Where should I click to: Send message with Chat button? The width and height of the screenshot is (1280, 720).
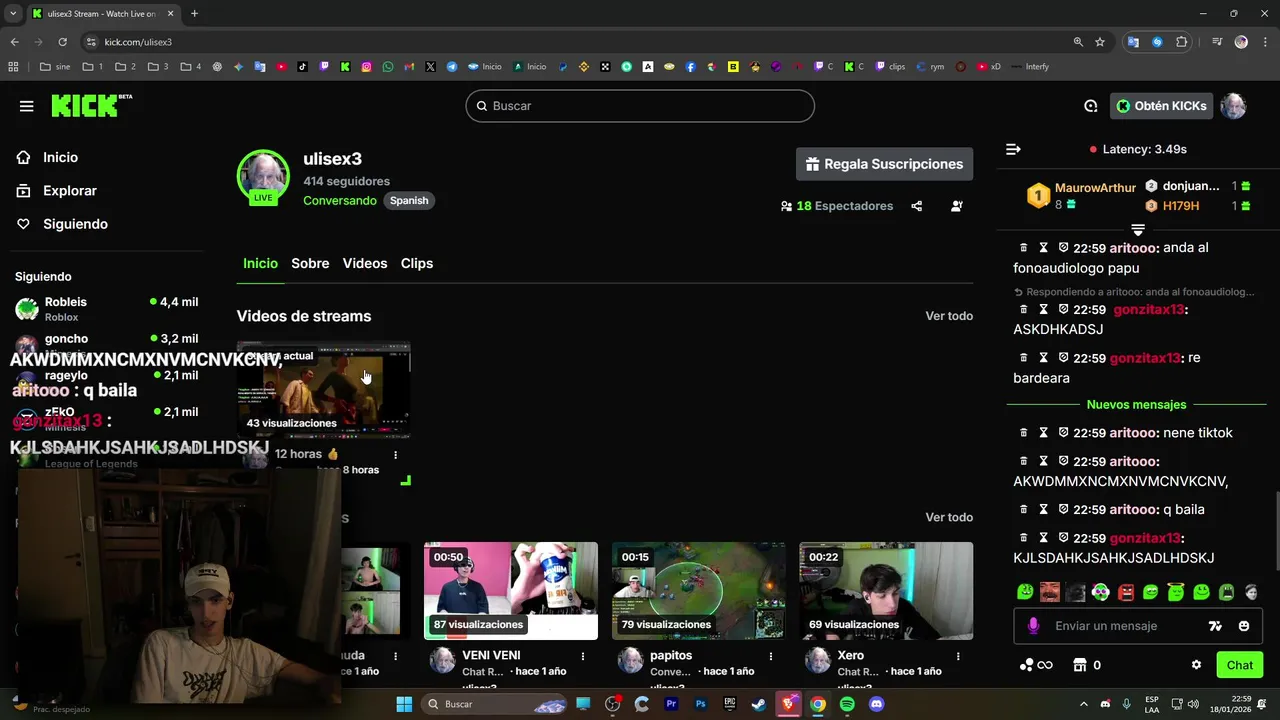pyautogui.click(x=1239, y=665)
